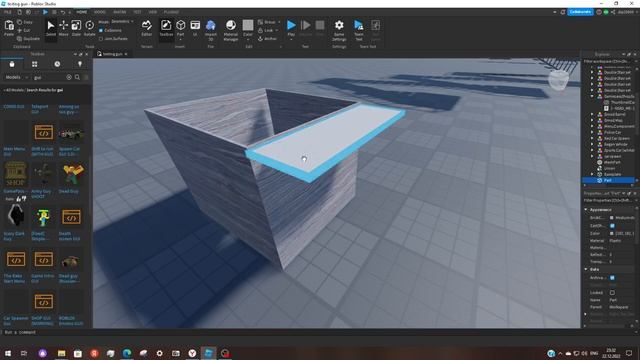
Task: Switch to the AVATAR ribbon tab
Action: [x=120, y=12]
